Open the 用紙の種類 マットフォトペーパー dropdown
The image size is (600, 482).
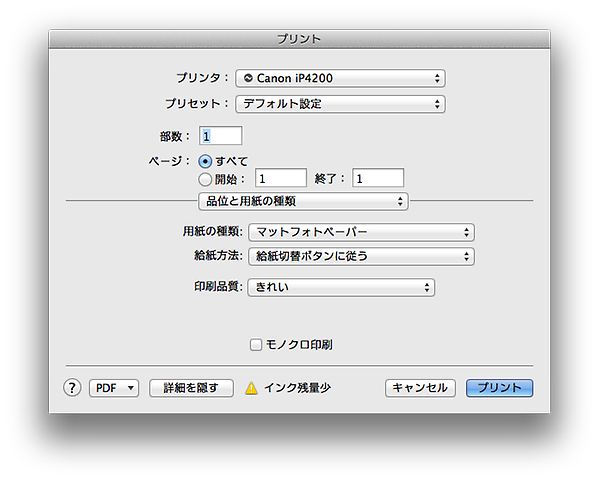pos(361,232)
